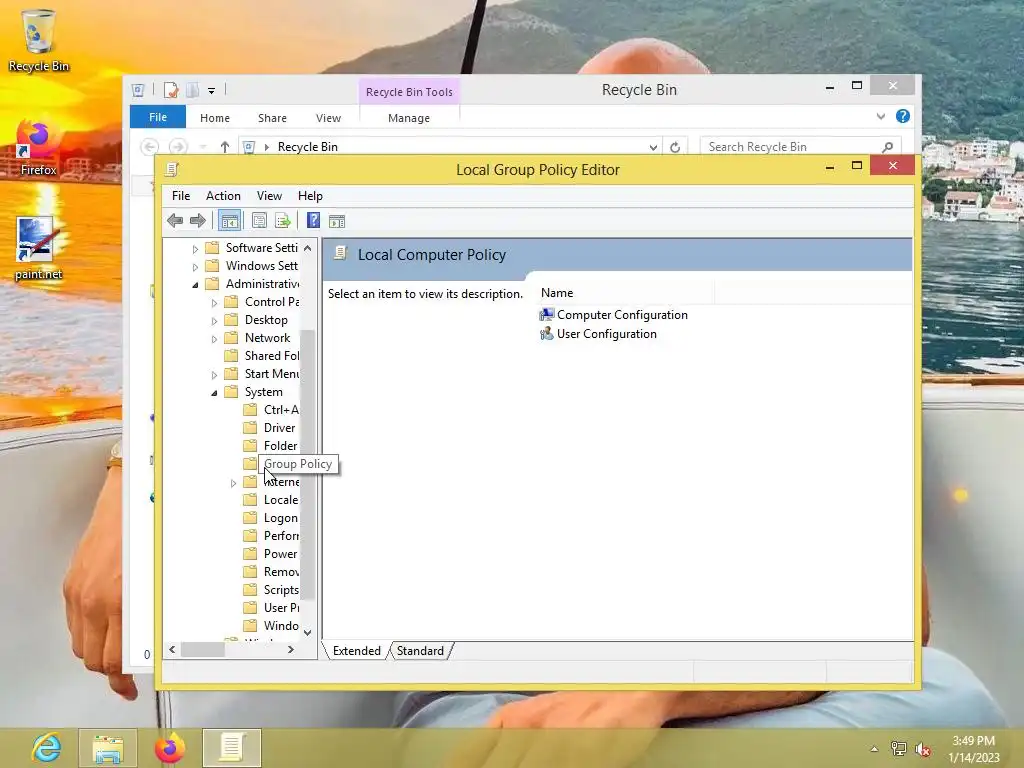Open the Action menu
Image resolution: width=1024 pixels, height=768 pixels.
click(x=223, y=196)
